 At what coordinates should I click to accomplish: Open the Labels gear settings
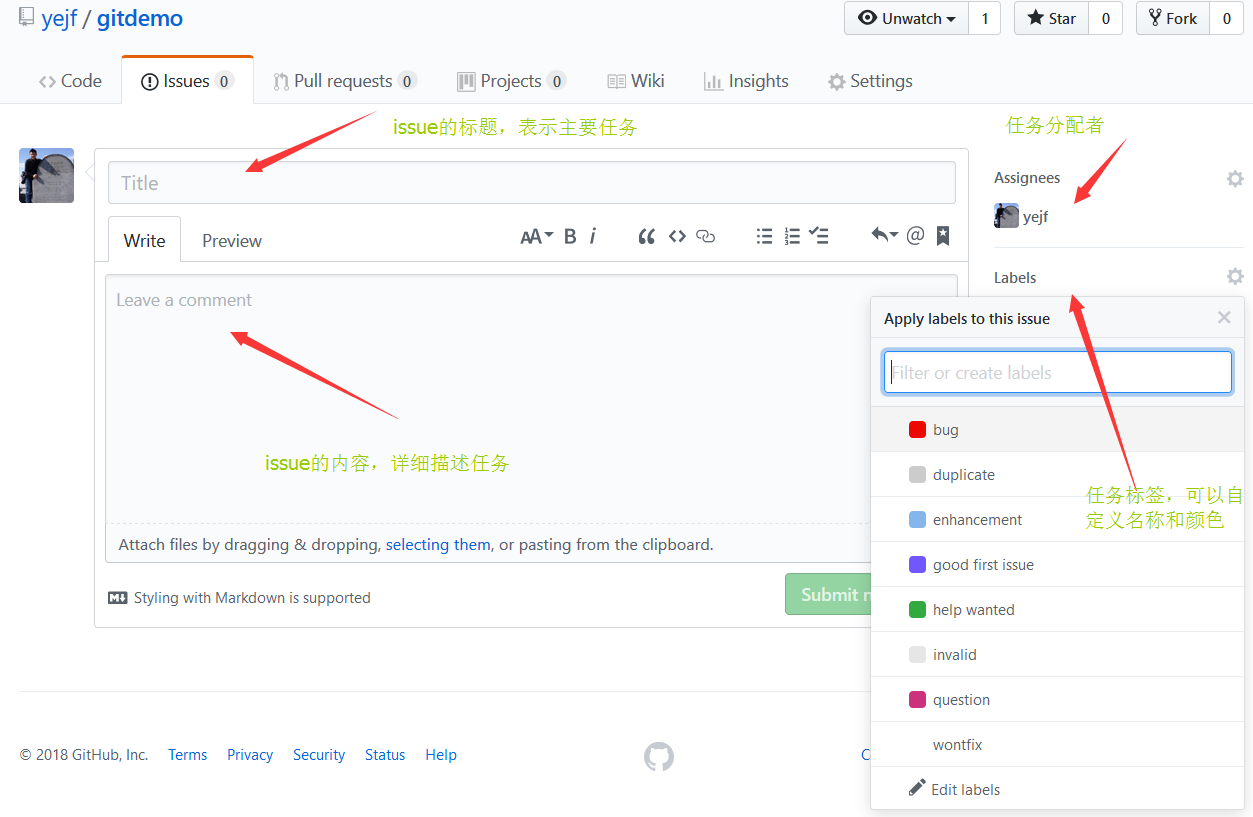[x=1235, y=276]
